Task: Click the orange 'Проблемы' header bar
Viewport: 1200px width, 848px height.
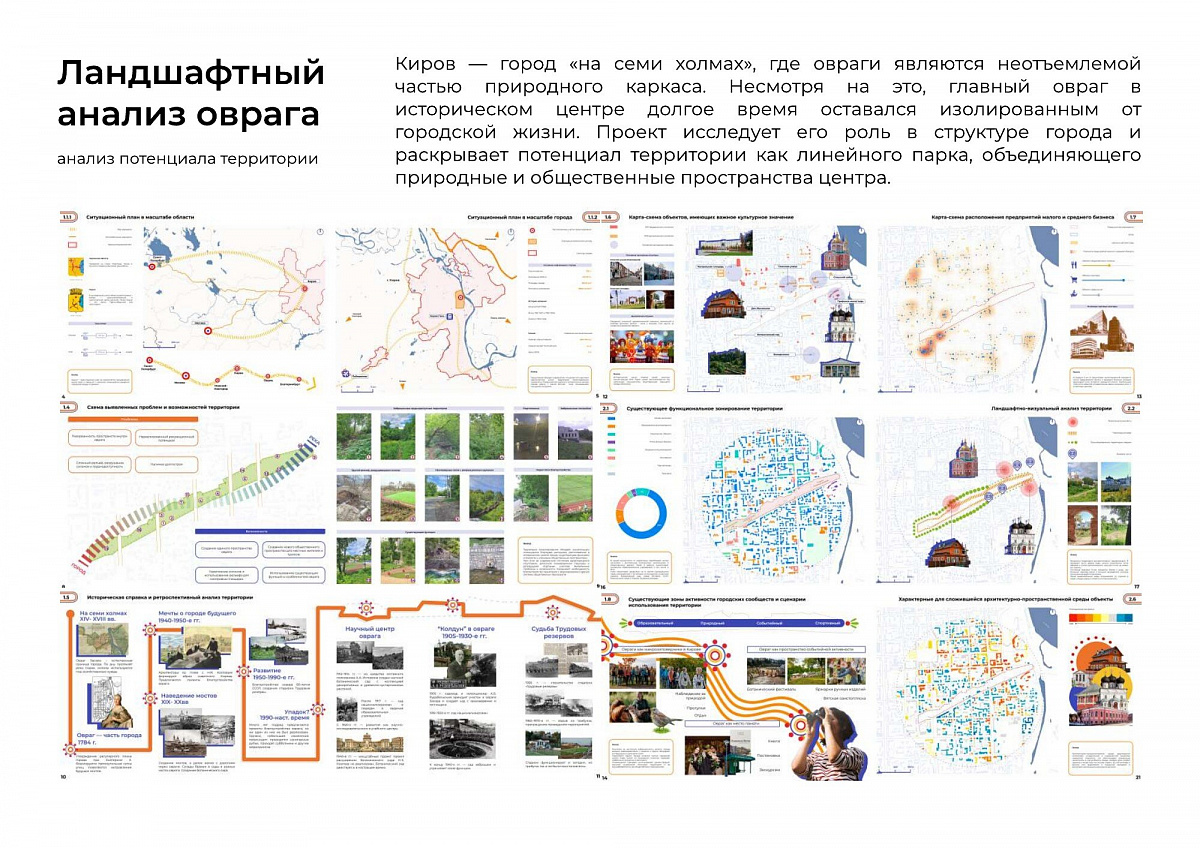Action: (133, 419)
